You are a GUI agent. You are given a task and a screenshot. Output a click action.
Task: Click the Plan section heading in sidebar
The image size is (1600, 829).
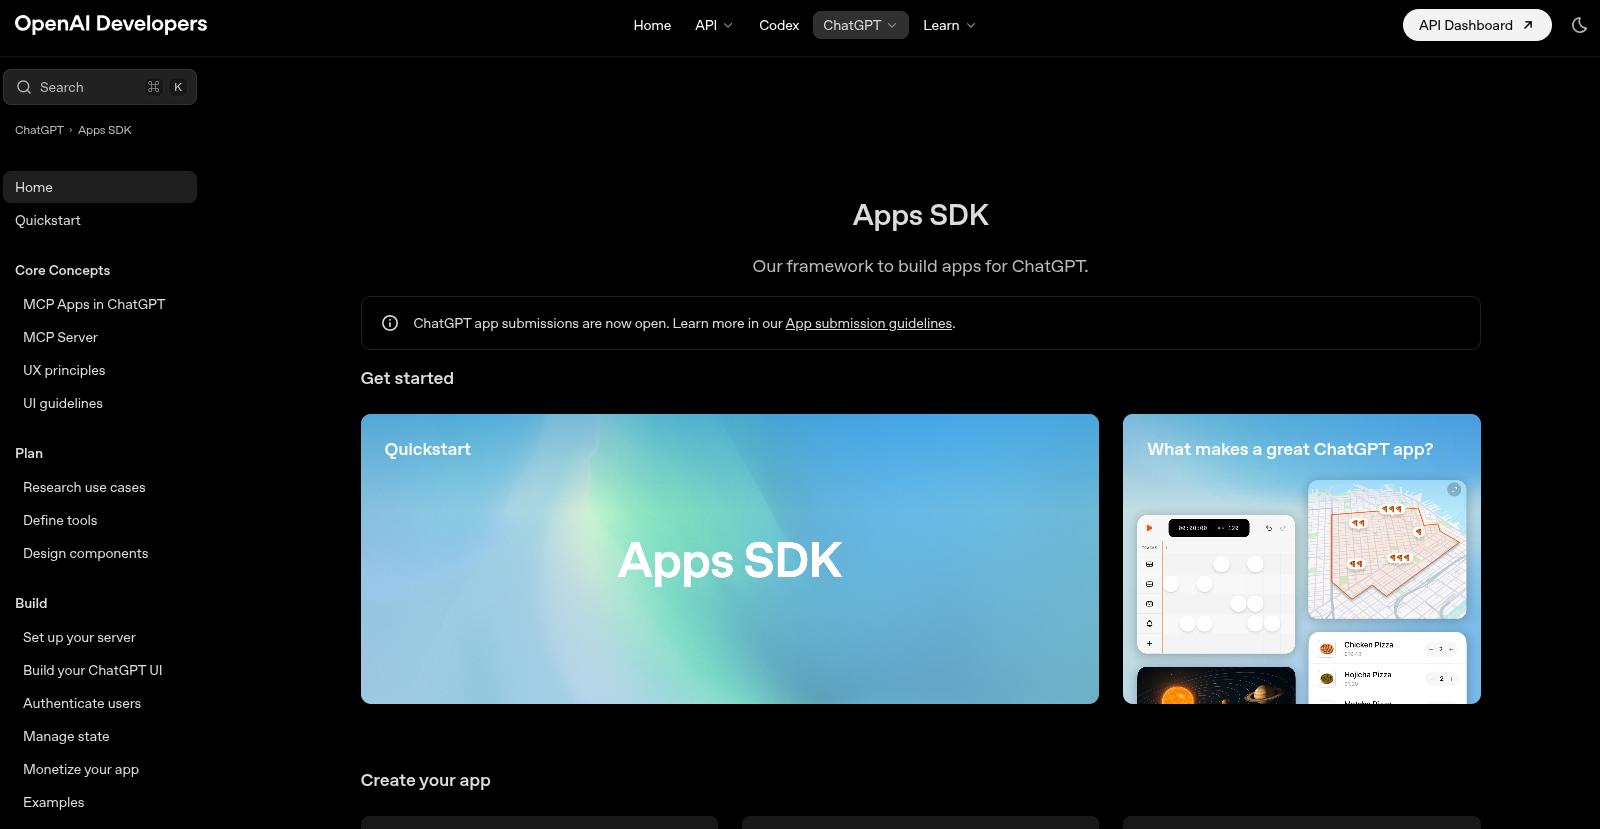pos(29,453)
